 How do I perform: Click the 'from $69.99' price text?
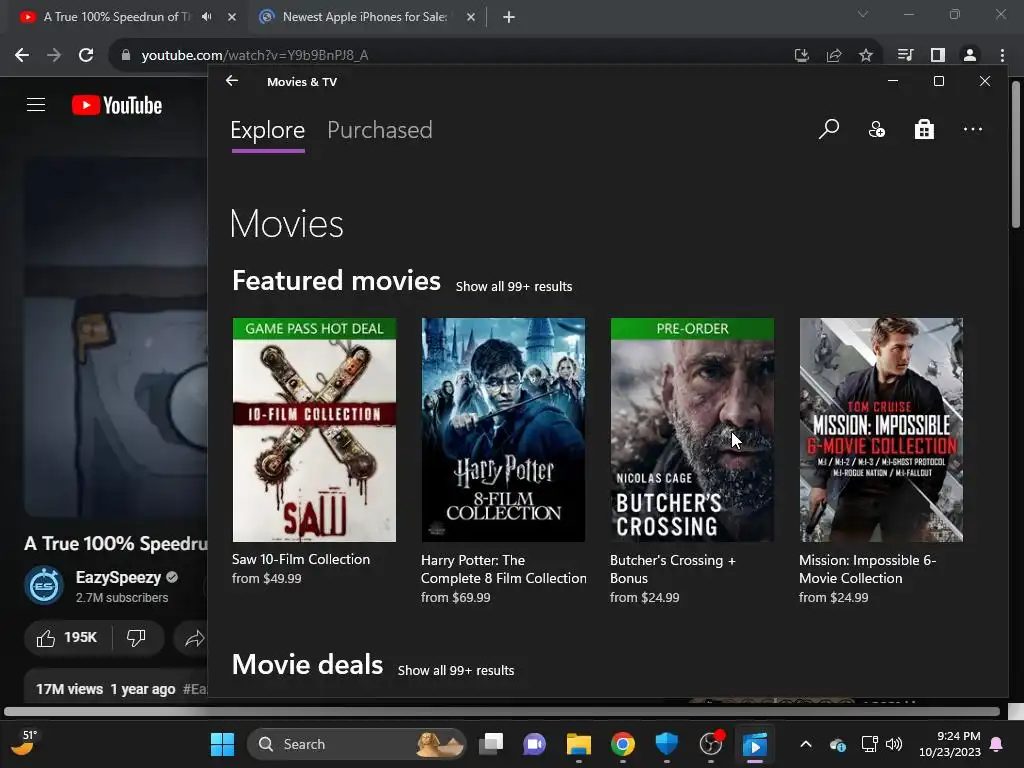click(455, 598)
